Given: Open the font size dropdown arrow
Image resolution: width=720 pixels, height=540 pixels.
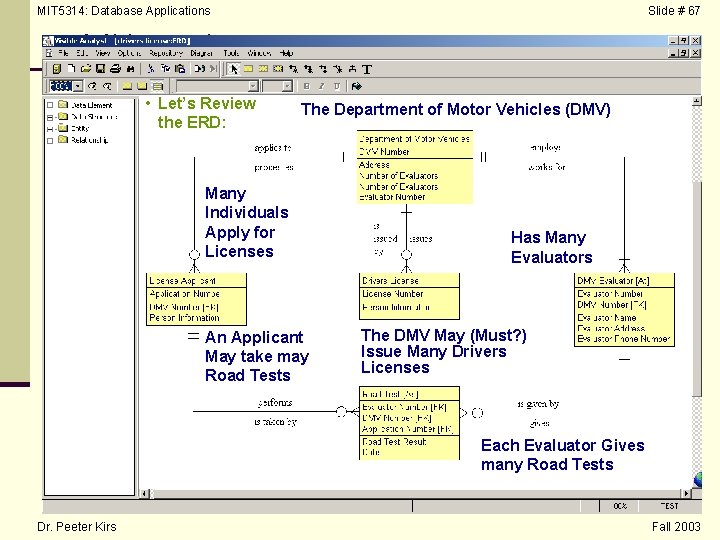Looking at the screenshot, I should (x=287, y=86).
